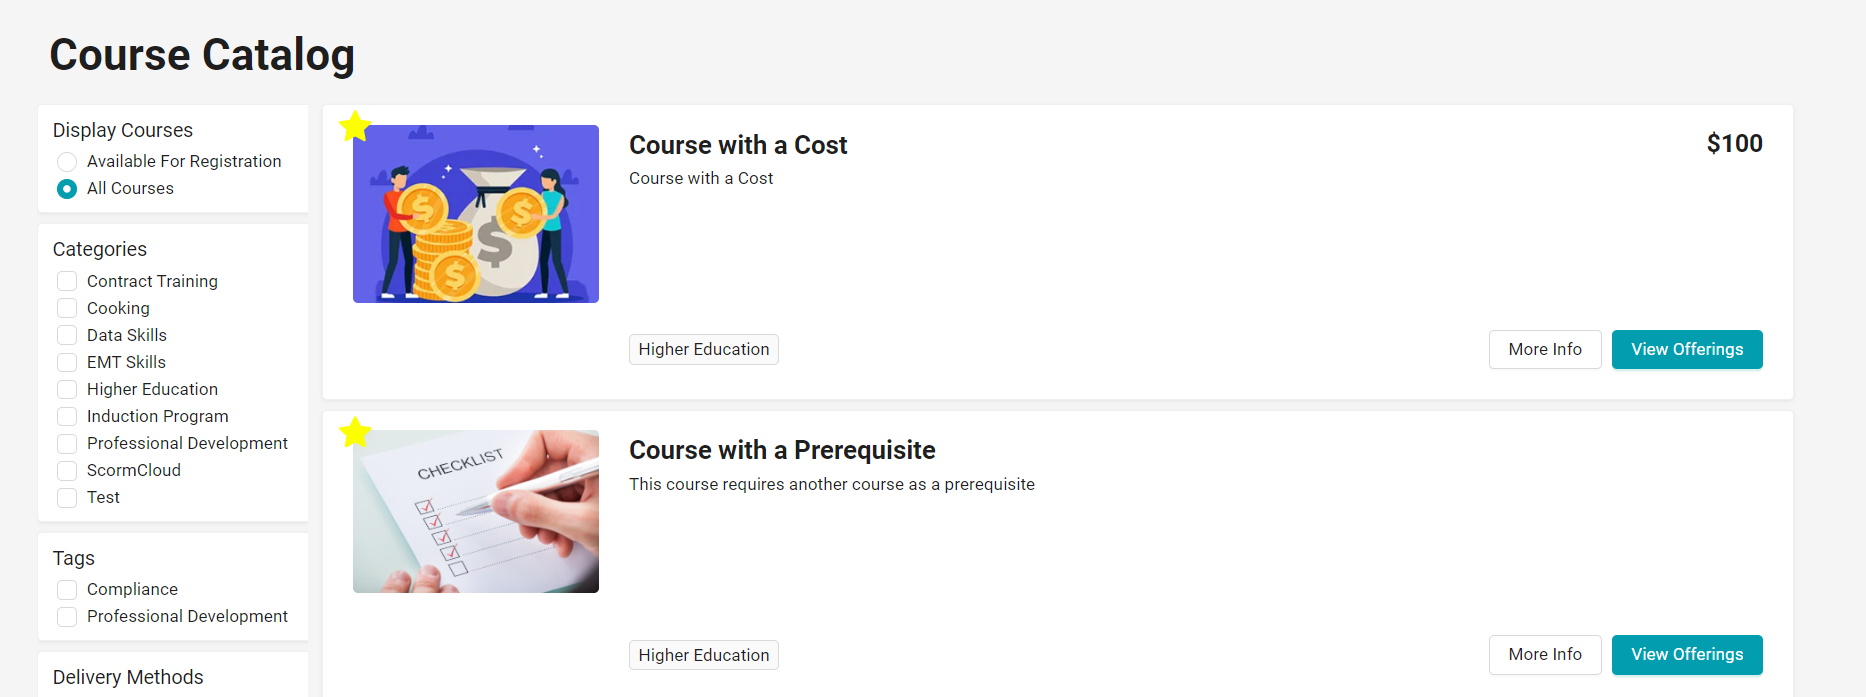Viewport: 1866px width, 697px height.
Task: Enable the Data Skills filter
Action: [66, 335]
